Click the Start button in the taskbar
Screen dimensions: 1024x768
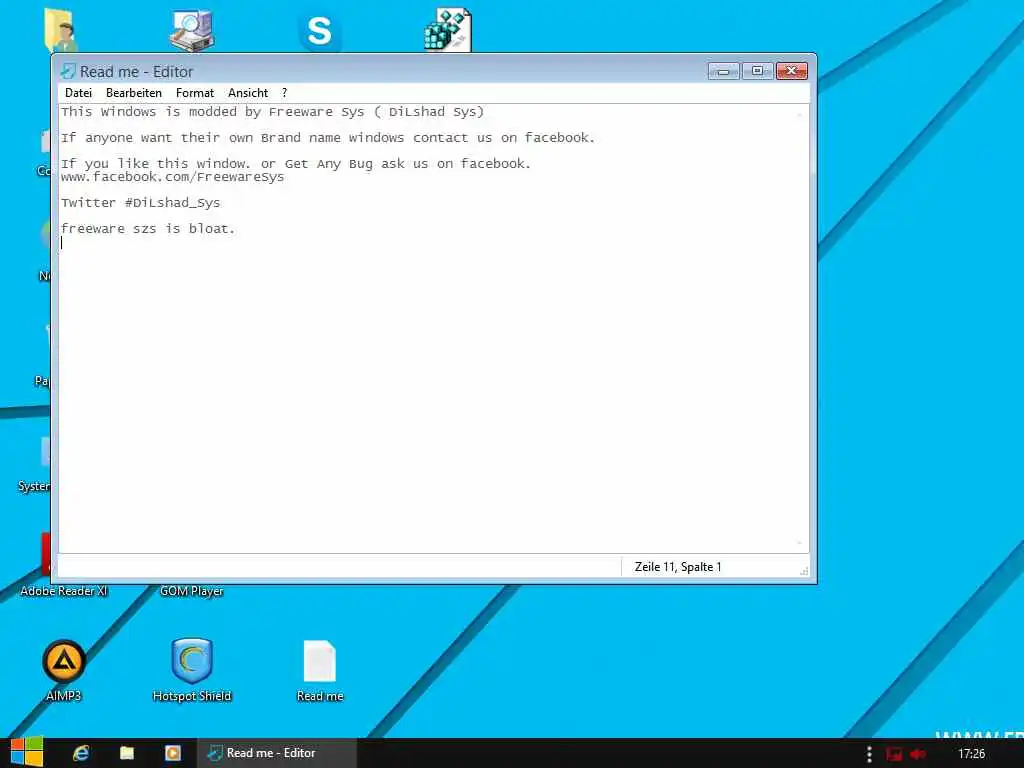pos(27,753)
